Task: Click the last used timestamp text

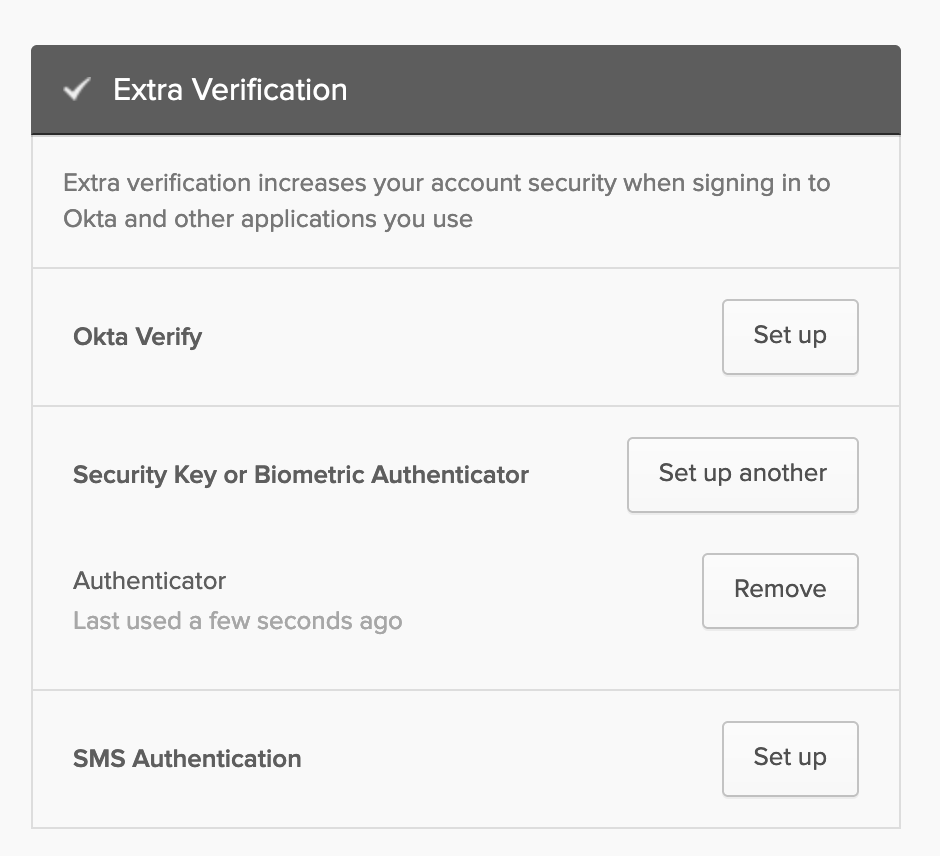Action: pyautogui.click(x=237, y=620)
